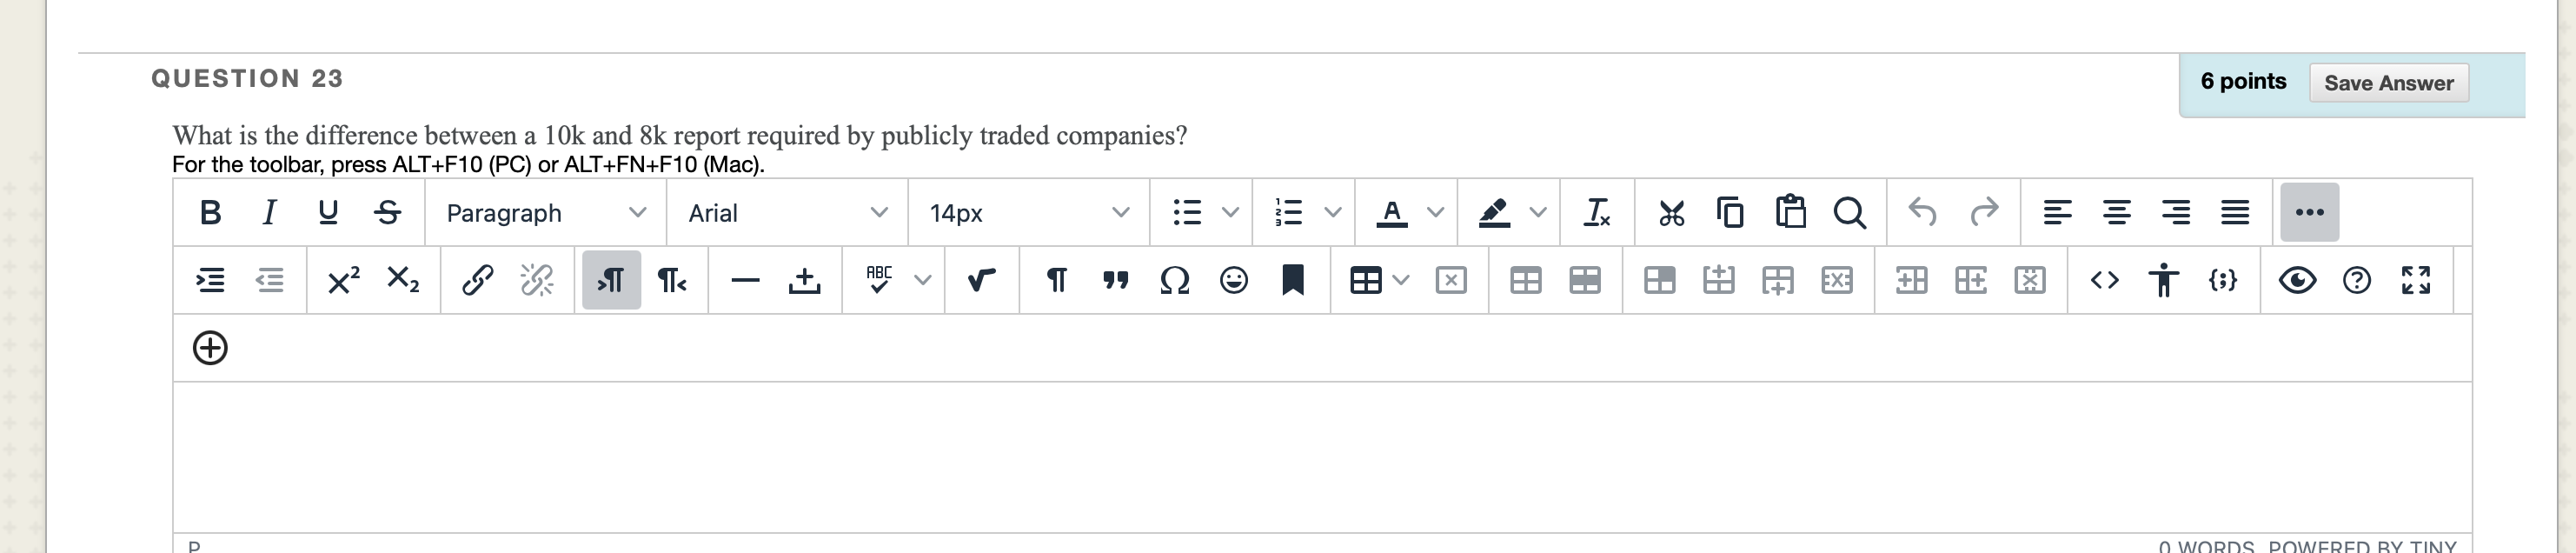Toggle superscript formatting
The image size is (2576, 553).
pyautogui.click(x=342, y=281)
